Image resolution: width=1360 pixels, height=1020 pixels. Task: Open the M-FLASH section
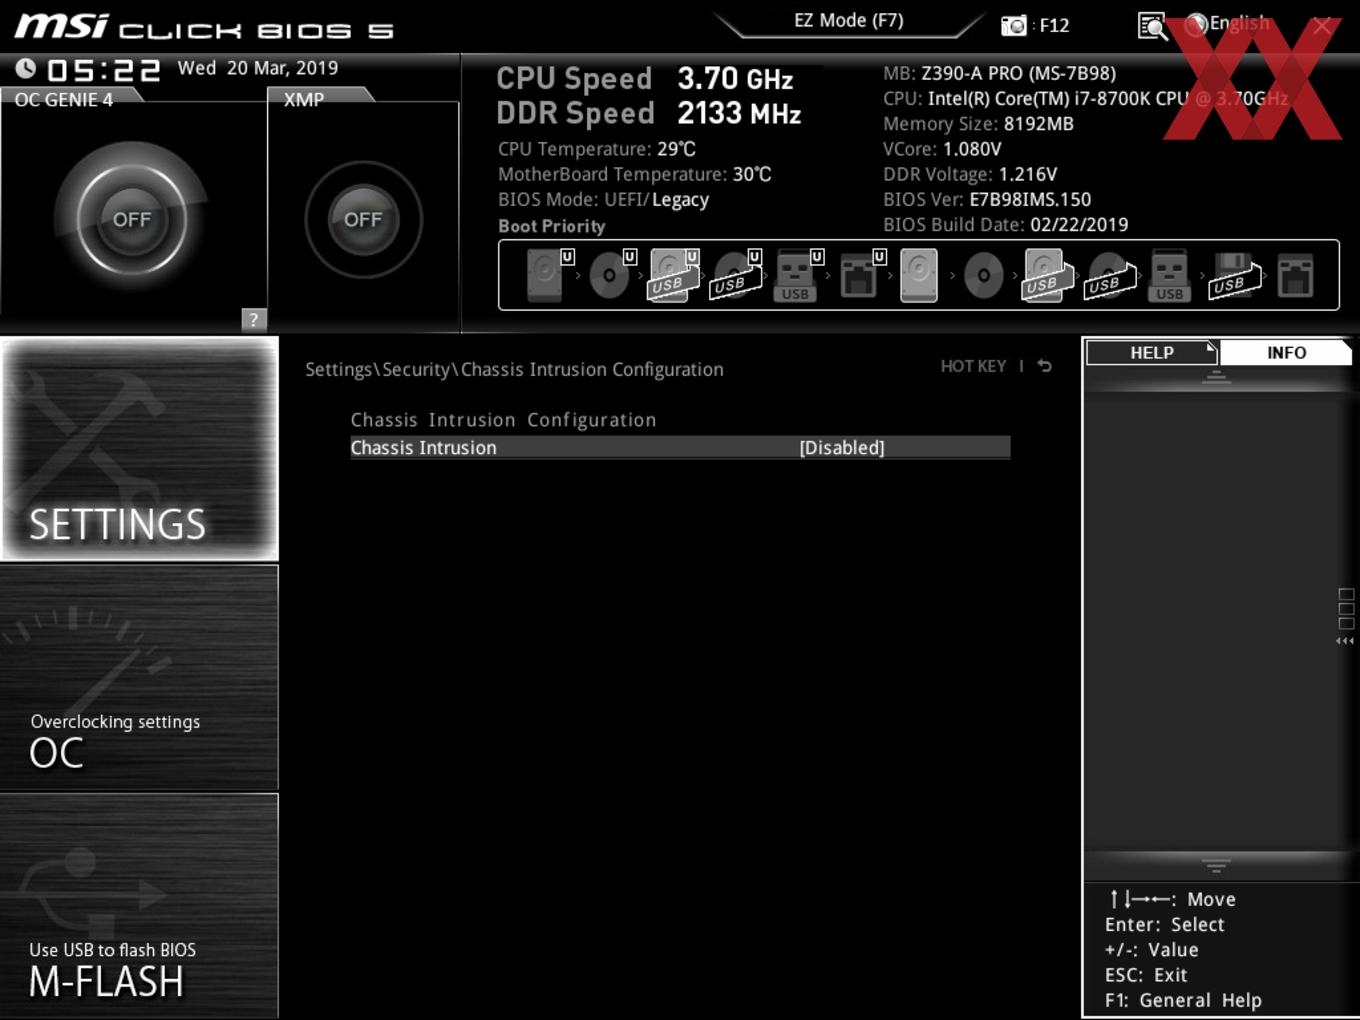pos(139,906)
